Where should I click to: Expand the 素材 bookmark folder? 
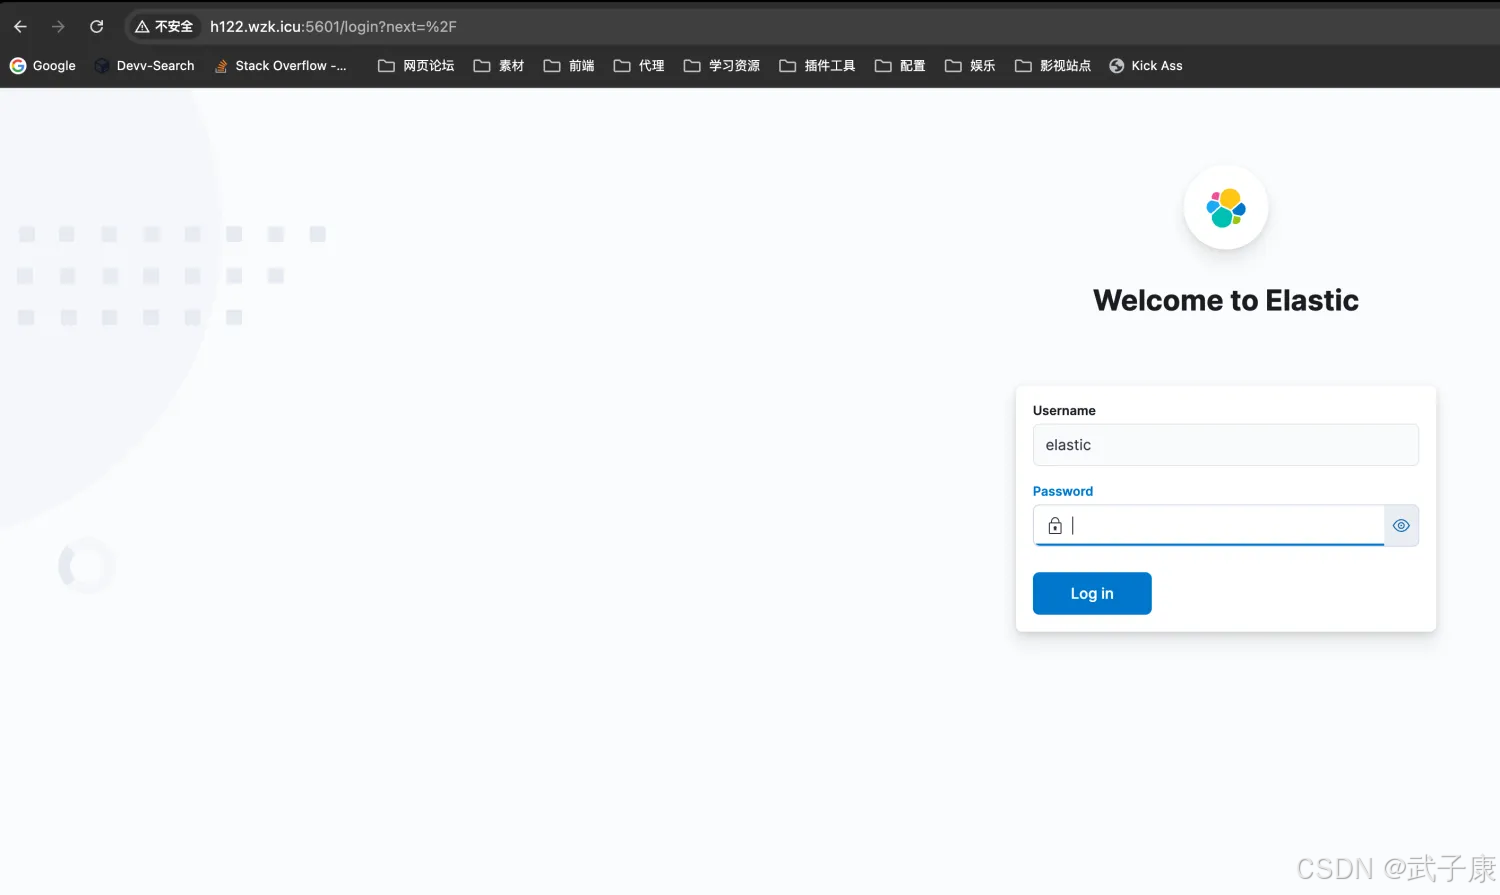click(499, 66)
